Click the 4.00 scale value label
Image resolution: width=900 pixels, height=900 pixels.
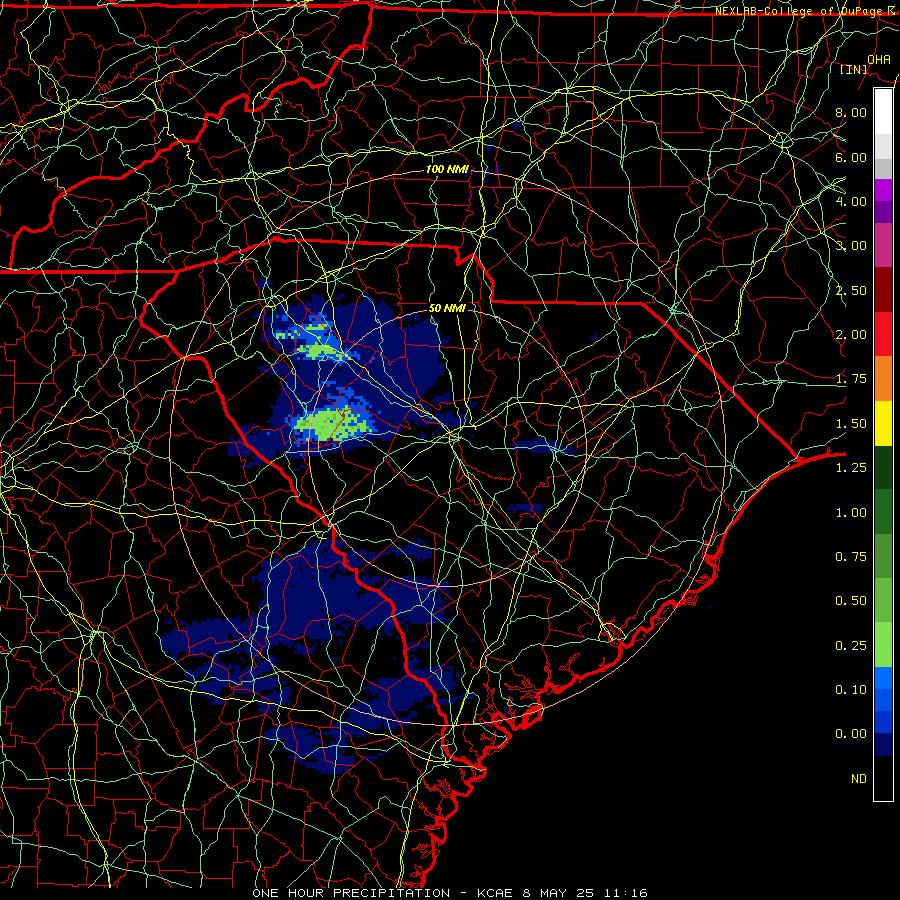(x=851, y=201)
